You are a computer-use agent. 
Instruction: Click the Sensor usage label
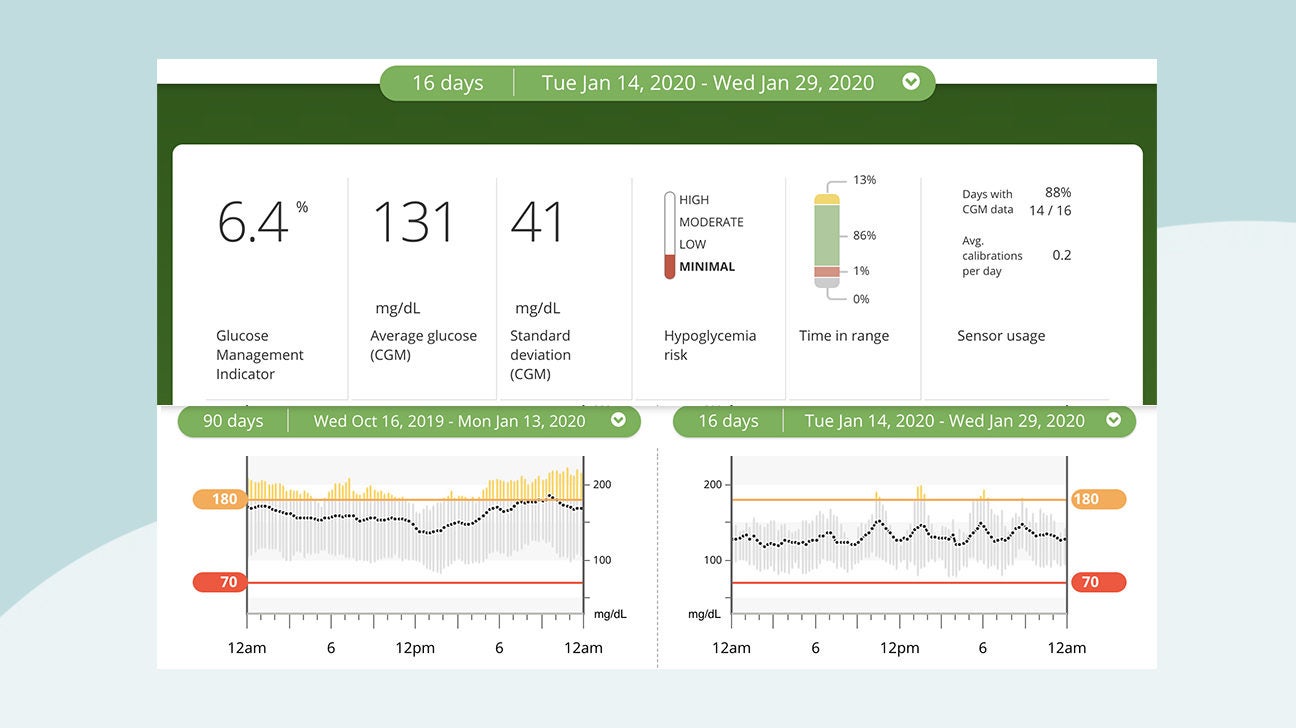[1001, 336]
